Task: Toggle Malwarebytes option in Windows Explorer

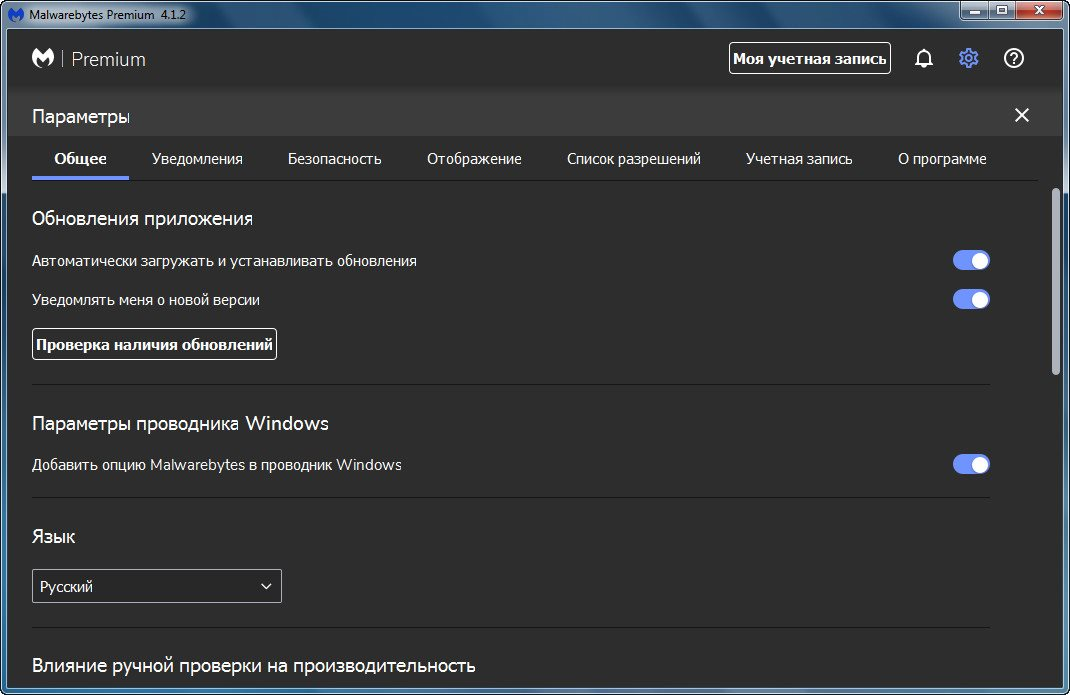Action: [x=970, y=464]
